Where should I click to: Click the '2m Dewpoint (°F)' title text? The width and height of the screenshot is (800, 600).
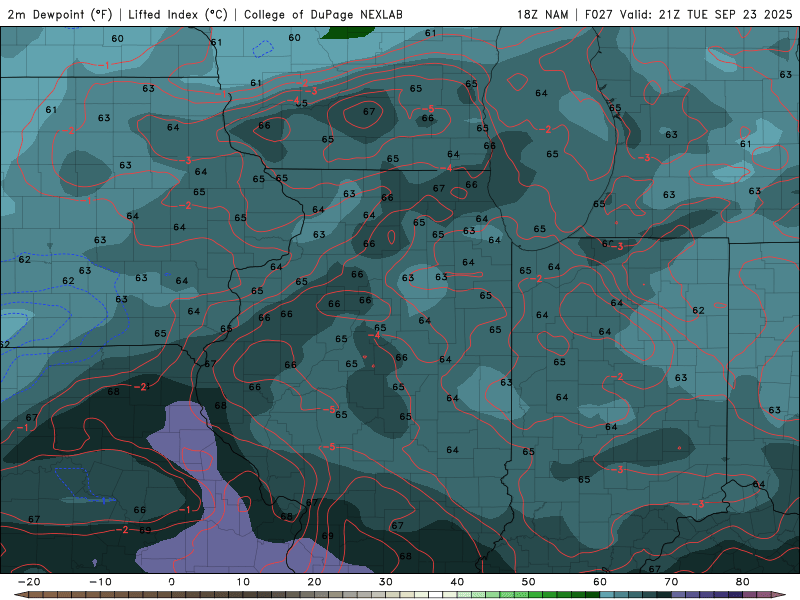tap(60, 14)
